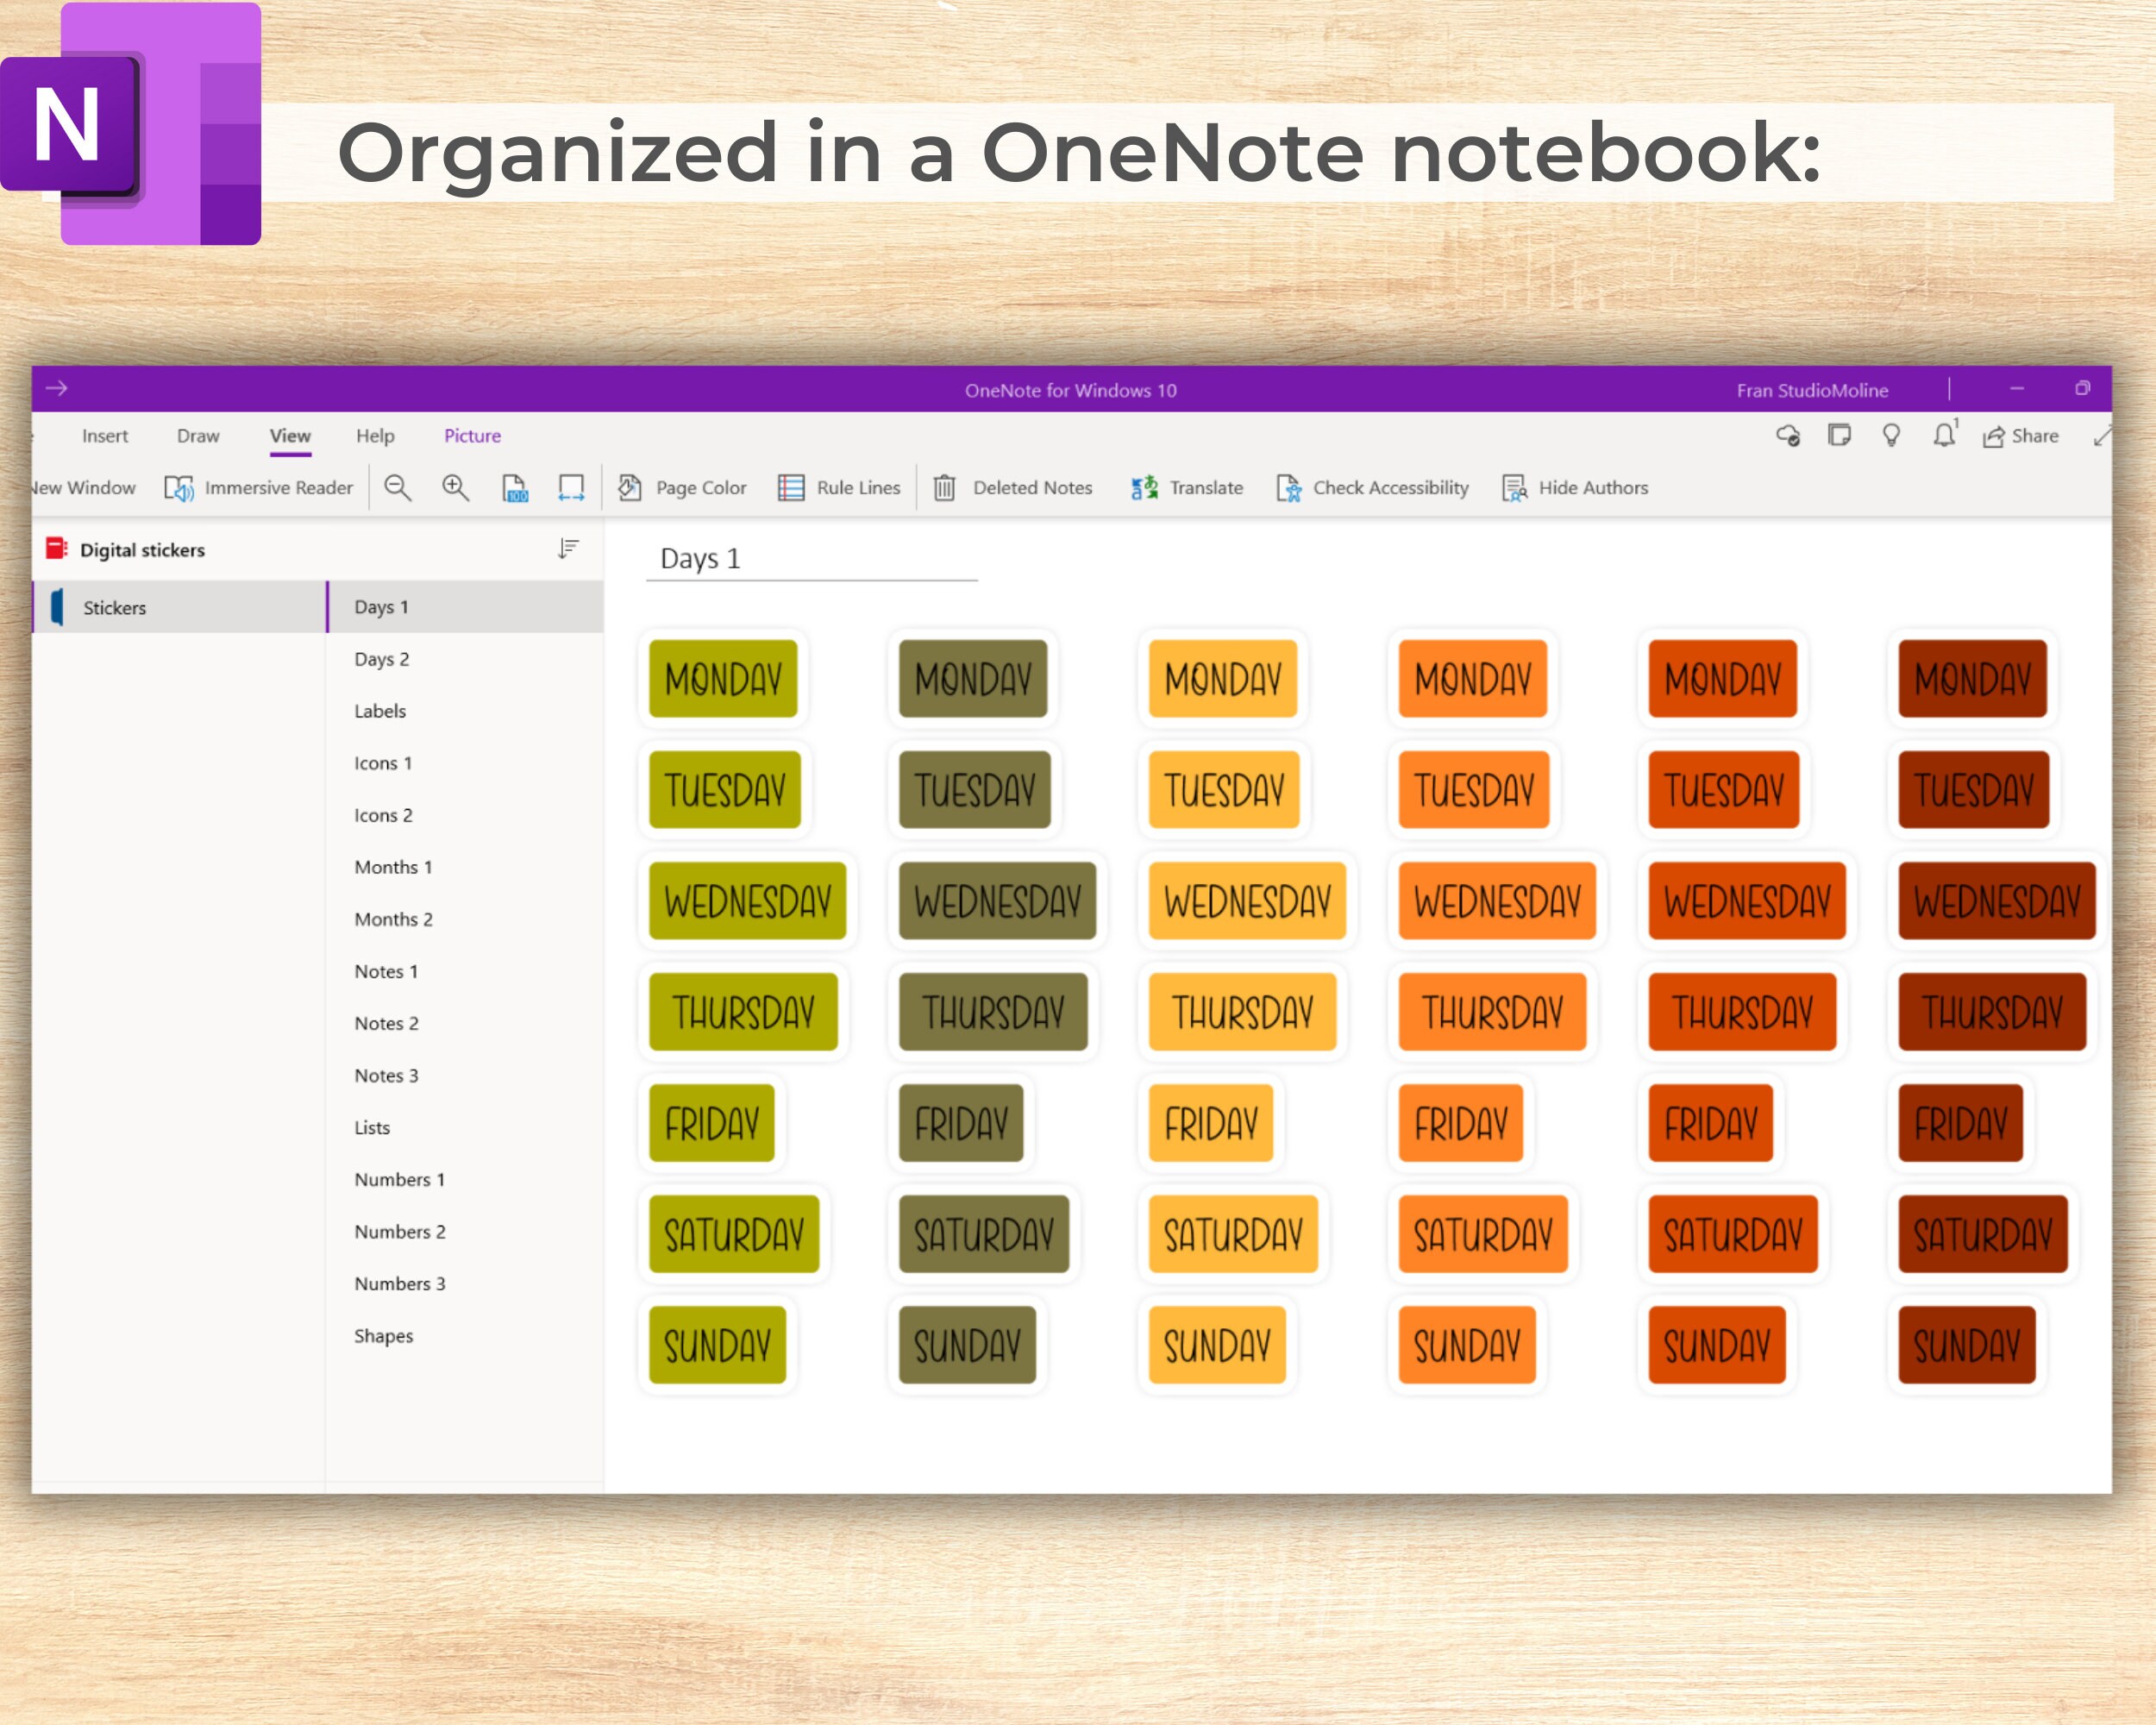Open the Notes 1 page
The image size is (2156, 1725).
(466, 971)
